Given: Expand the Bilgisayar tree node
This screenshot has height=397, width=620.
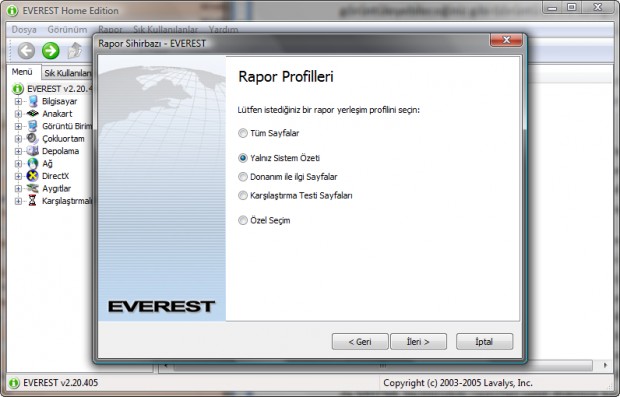Looking at the screenshot, I should coord(18,102).
